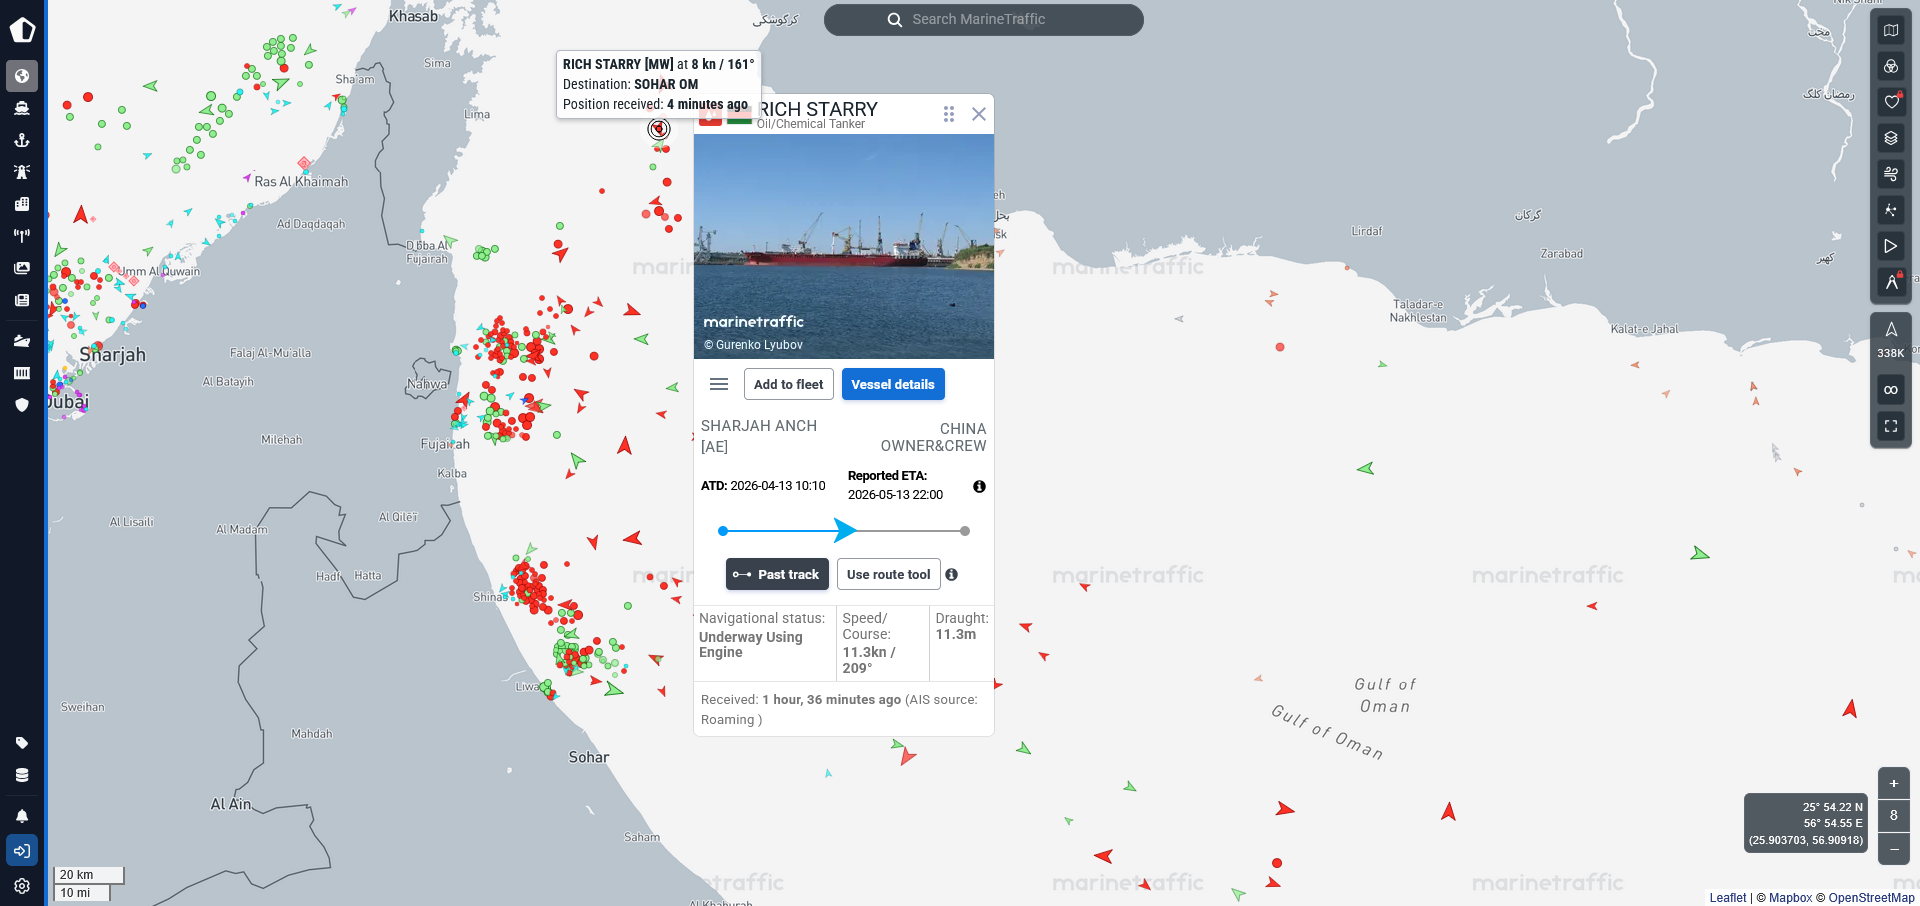Click the Sohar city label on map
The image size is (1920, 906).
(589, 757)
